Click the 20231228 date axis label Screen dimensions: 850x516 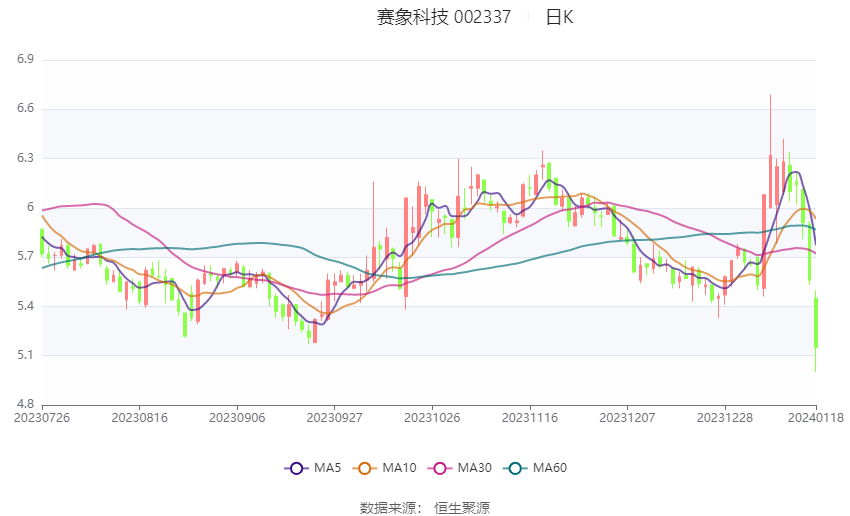724,417
